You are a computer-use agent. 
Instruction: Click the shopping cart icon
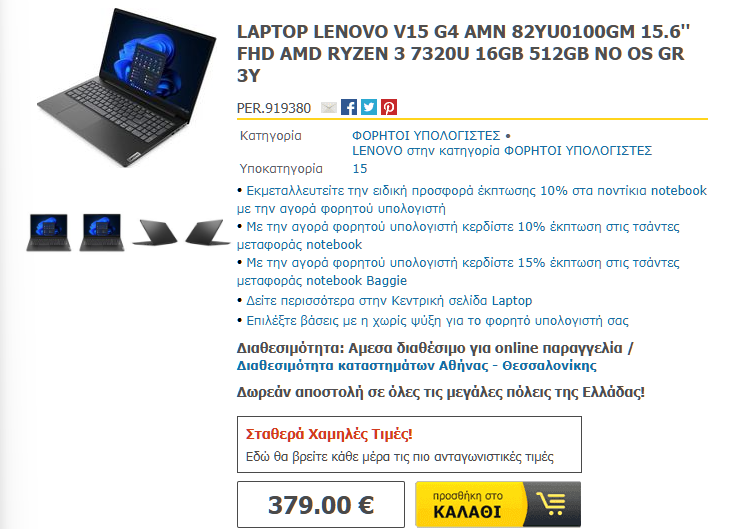coord(552,504)
